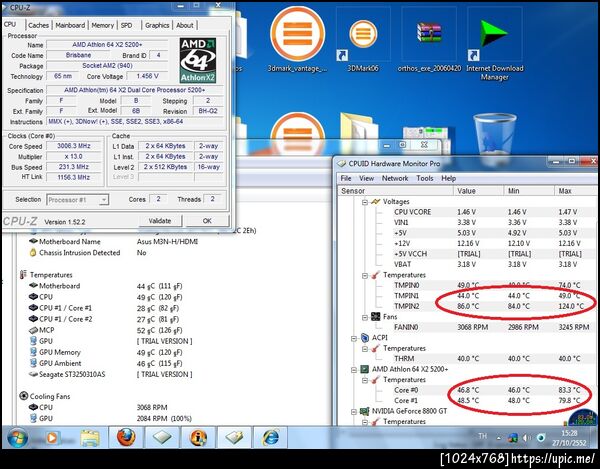Click the Max column header
Screen dimensions: 600x469
click(x=576, y=191)
